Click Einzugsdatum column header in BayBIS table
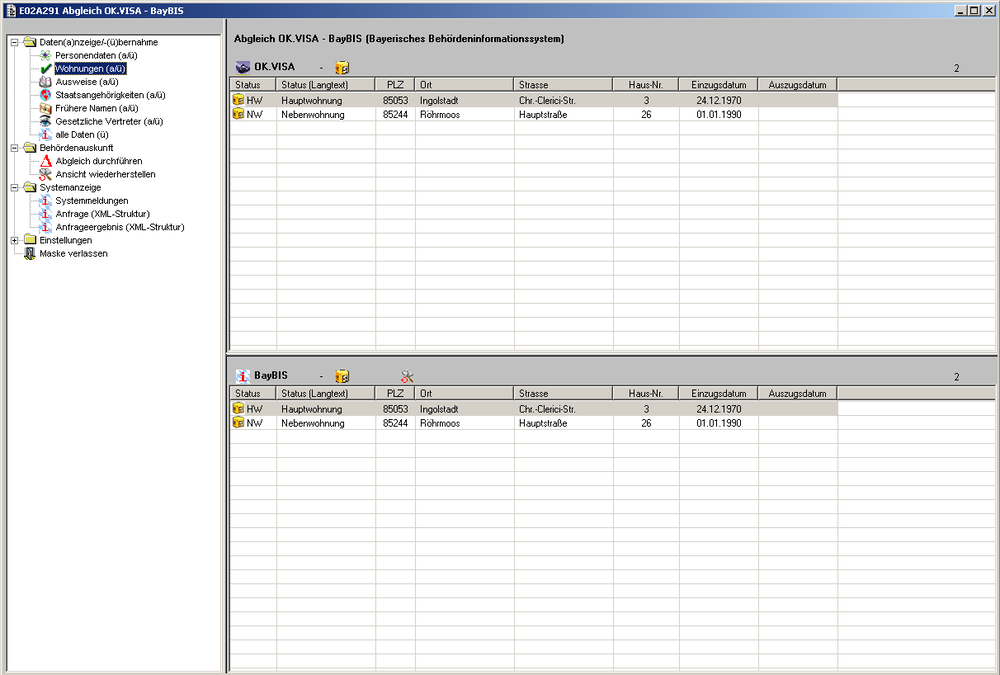 pos(718,394)
